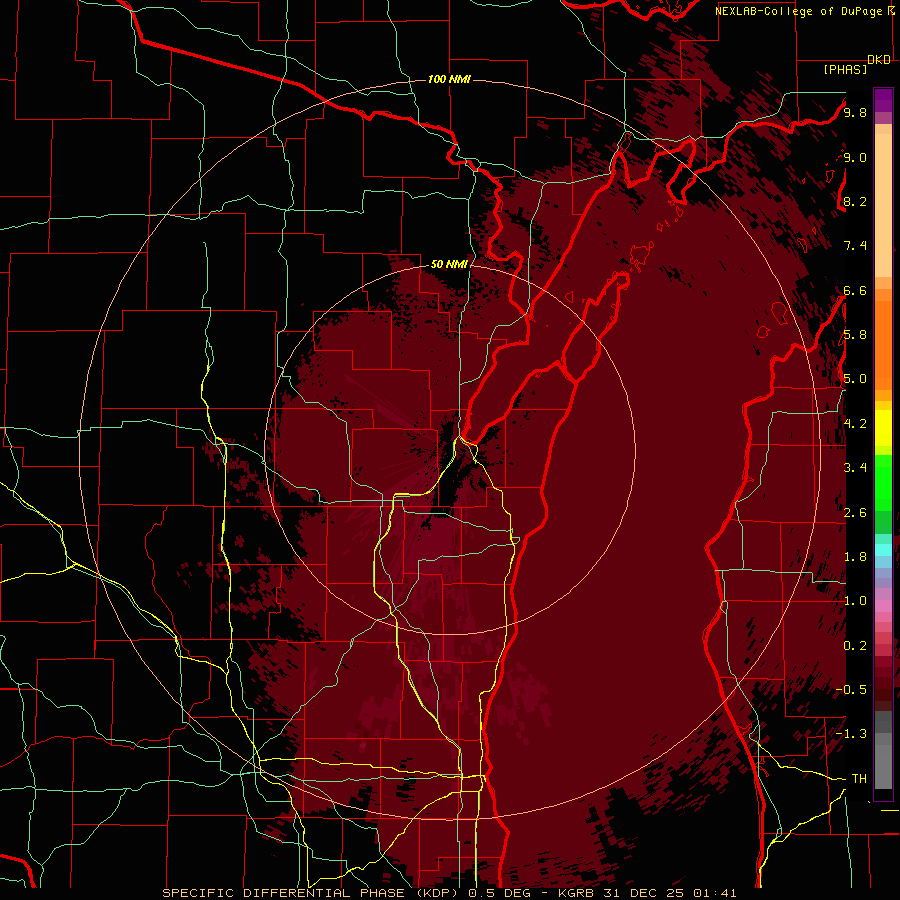Image resolution: width=900 pixels, height=900 pixels.
Task: Select the 8.2 value on the color scale
Action: (855, 201)
